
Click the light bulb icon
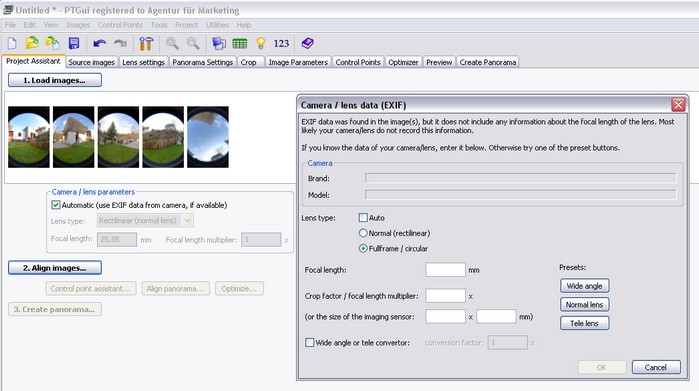click(261, 43)
